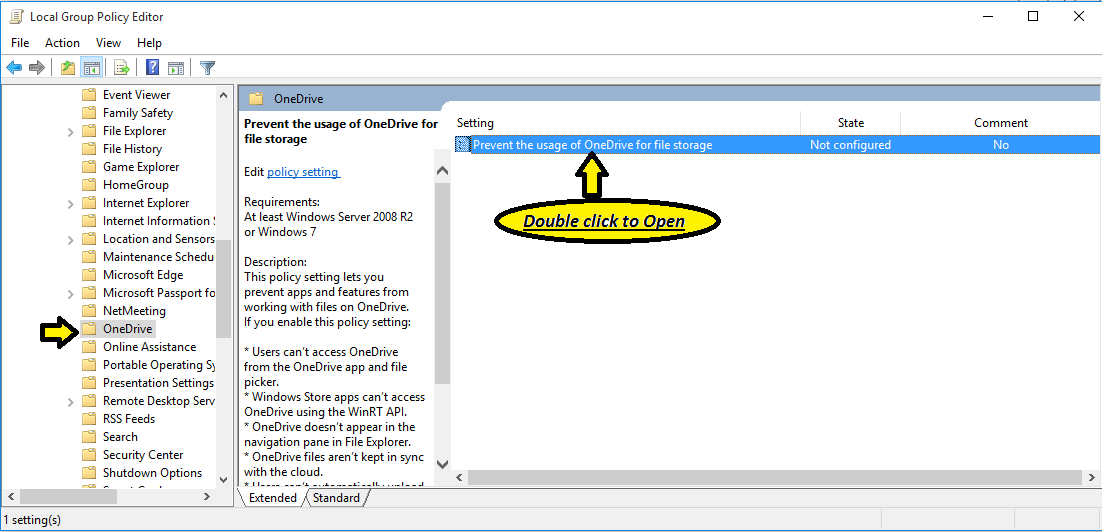
Task: Open the Help menu
Action: click(149, 43)
